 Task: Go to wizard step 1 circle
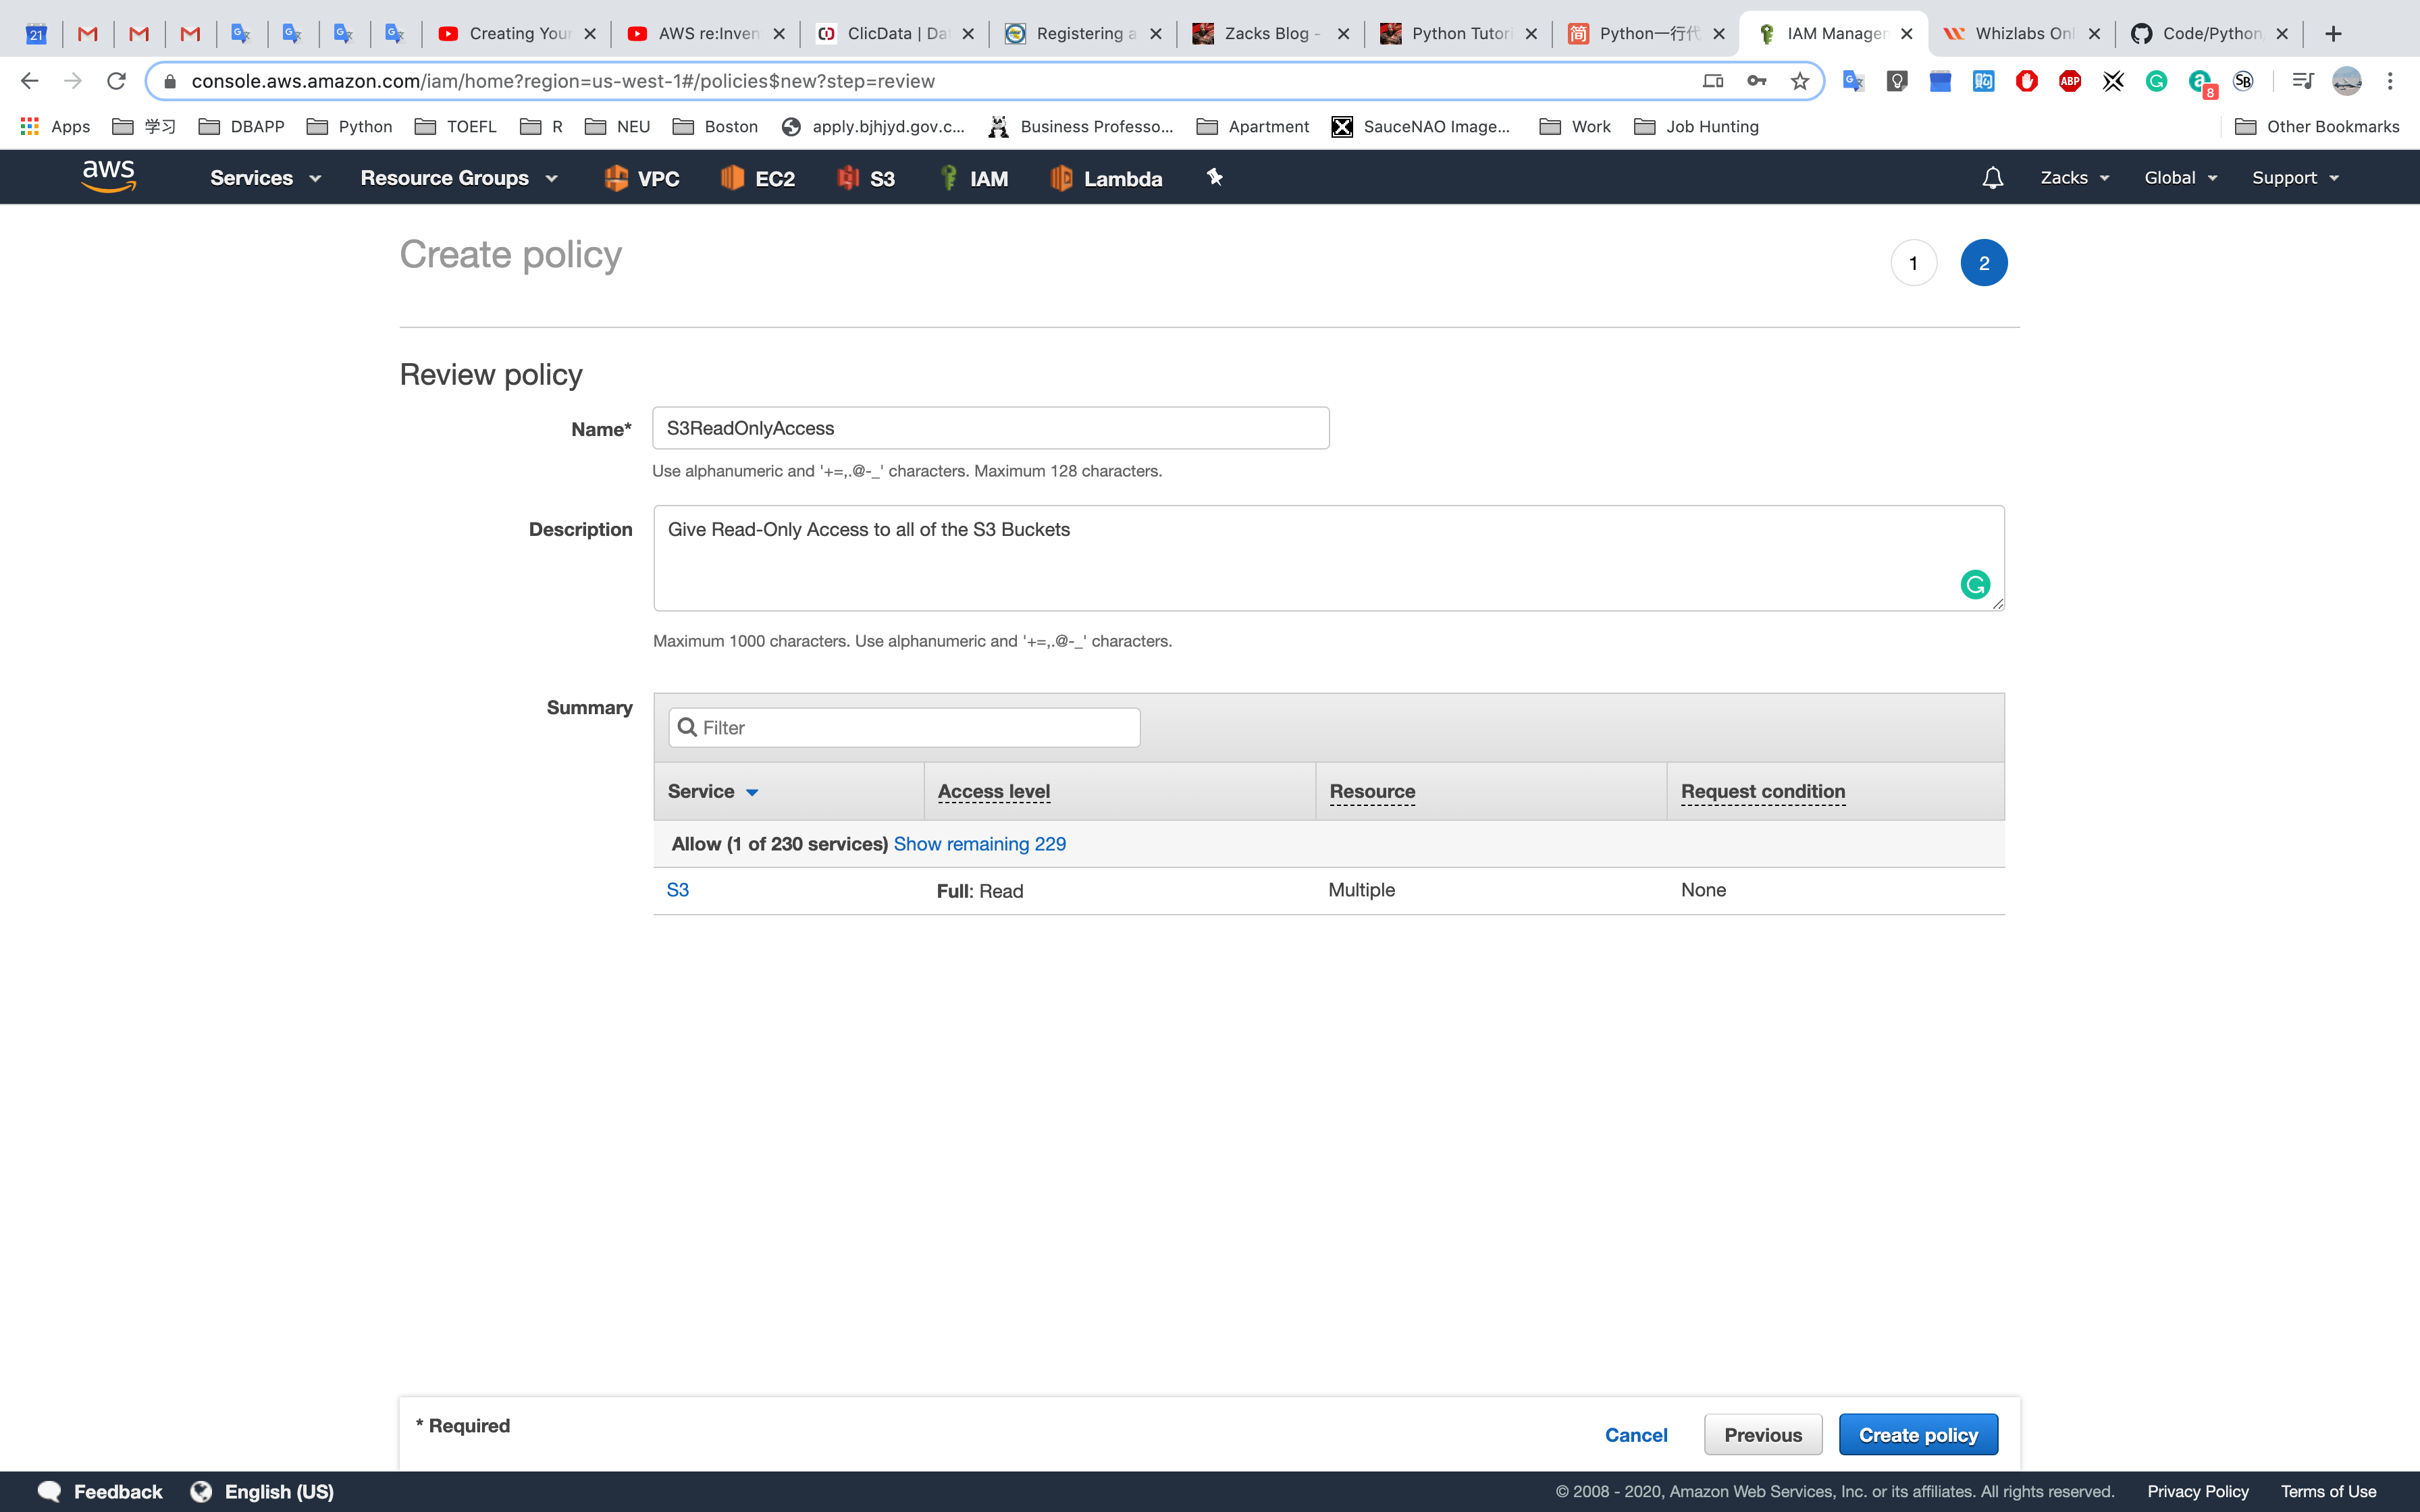point(1913,263)
